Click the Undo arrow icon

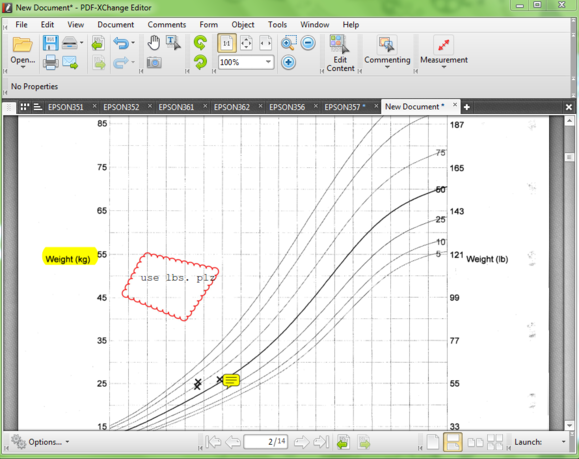click(121, 43)
